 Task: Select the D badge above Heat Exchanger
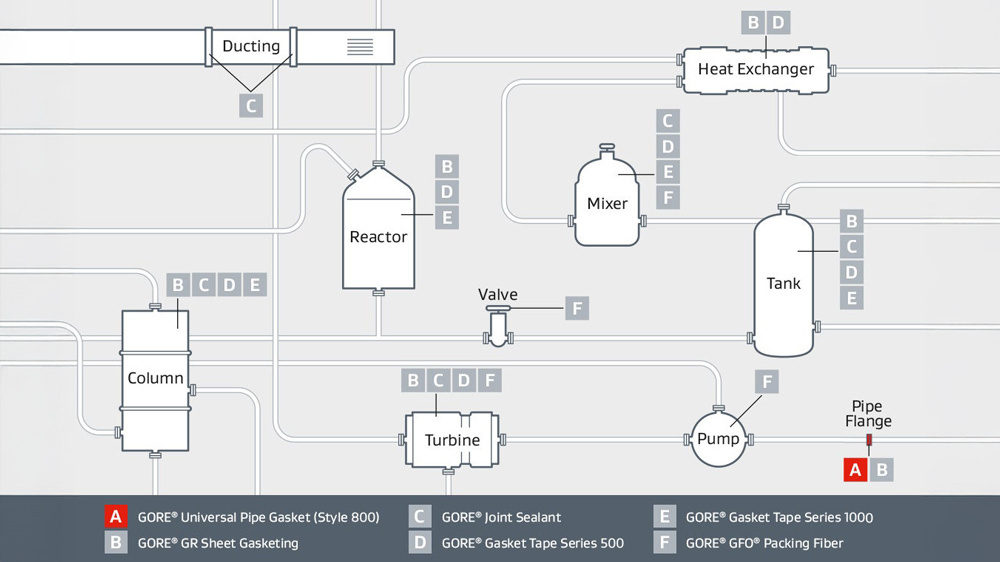(778, 22)
